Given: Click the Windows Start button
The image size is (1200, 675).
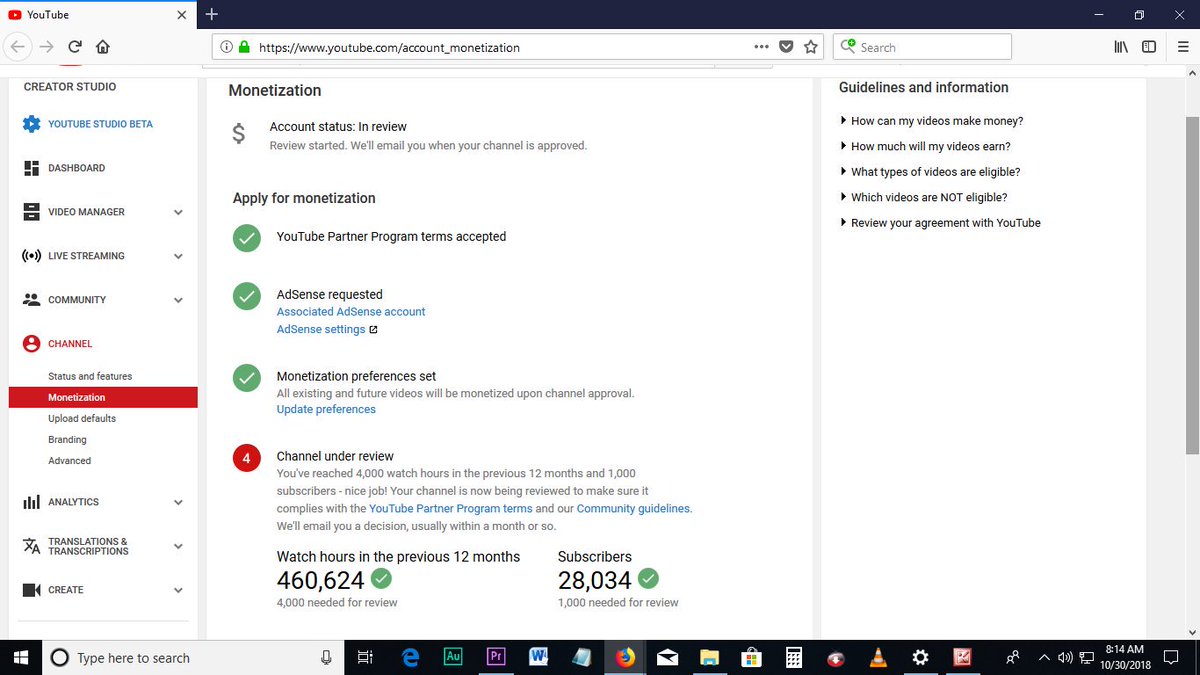Looking at the screenshot, I should 22,657.
